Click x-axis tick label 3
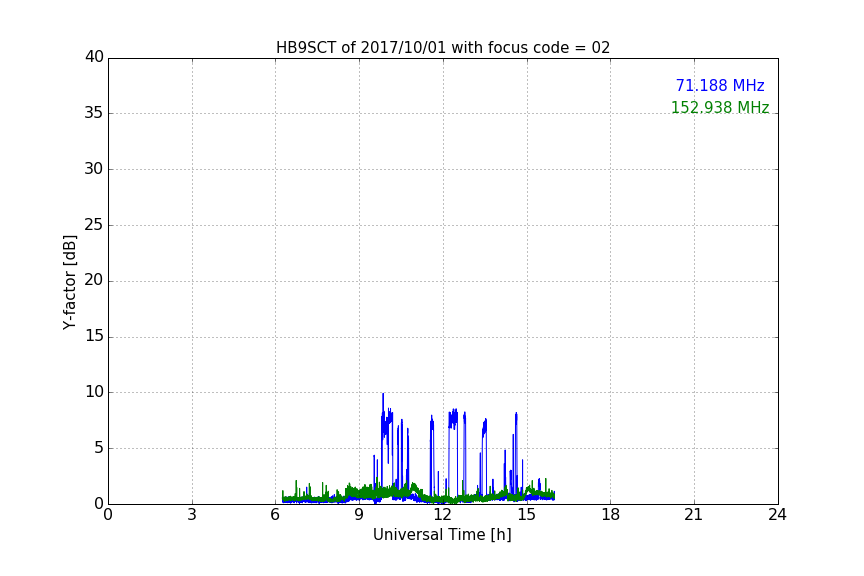The image size is (864, 576). pyautogui.click(x=192, y=515)
